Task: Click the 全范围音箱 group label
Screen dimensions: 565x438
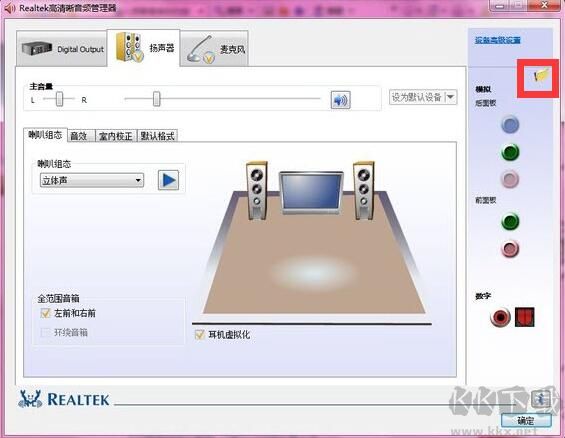Action: click(58, 298)
